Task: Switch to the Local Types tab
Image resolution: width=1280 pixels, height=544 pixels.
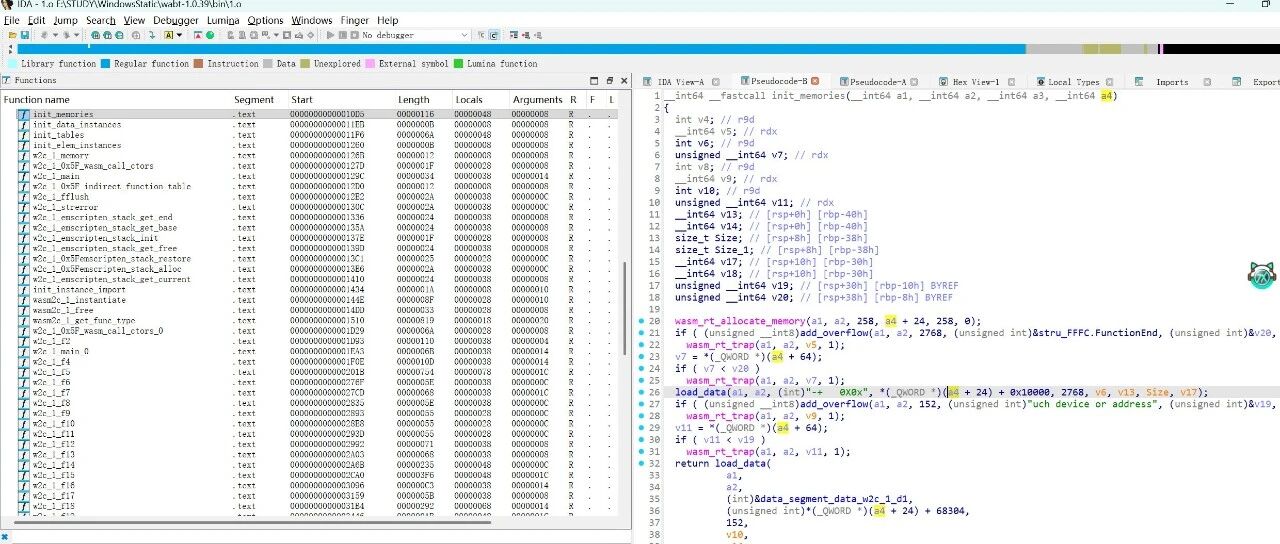Action: pos(1075,82)
